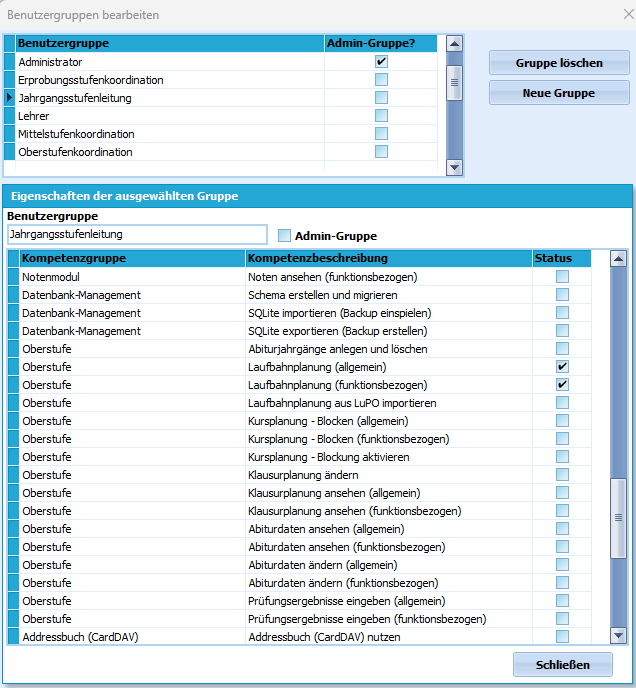Screen dimensions: 636x688
Task: Enable status for Addressbuch (CardDAV) nutzen
Action: click(x=562, y=636)
